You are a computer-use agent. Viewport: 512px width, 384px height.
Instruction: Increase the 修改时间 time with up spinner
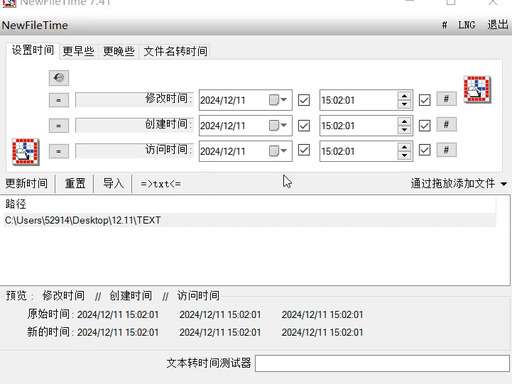[404, 96]
